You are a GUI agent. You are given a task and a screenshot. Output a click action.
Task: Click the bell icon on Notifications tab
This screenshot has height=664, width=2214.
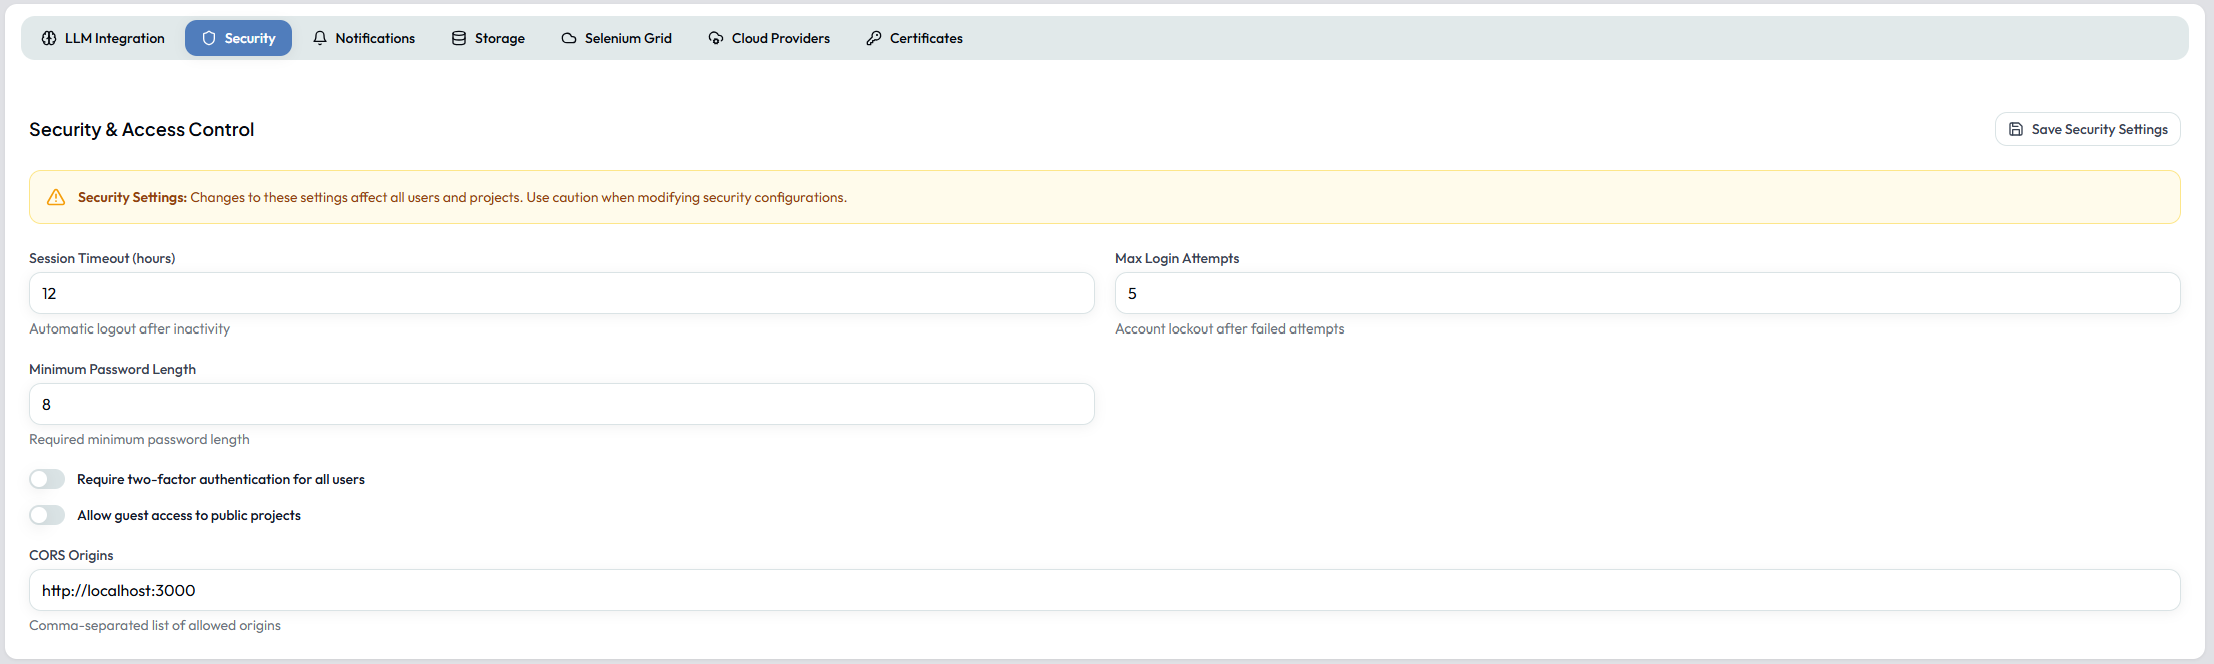(320, 38)
